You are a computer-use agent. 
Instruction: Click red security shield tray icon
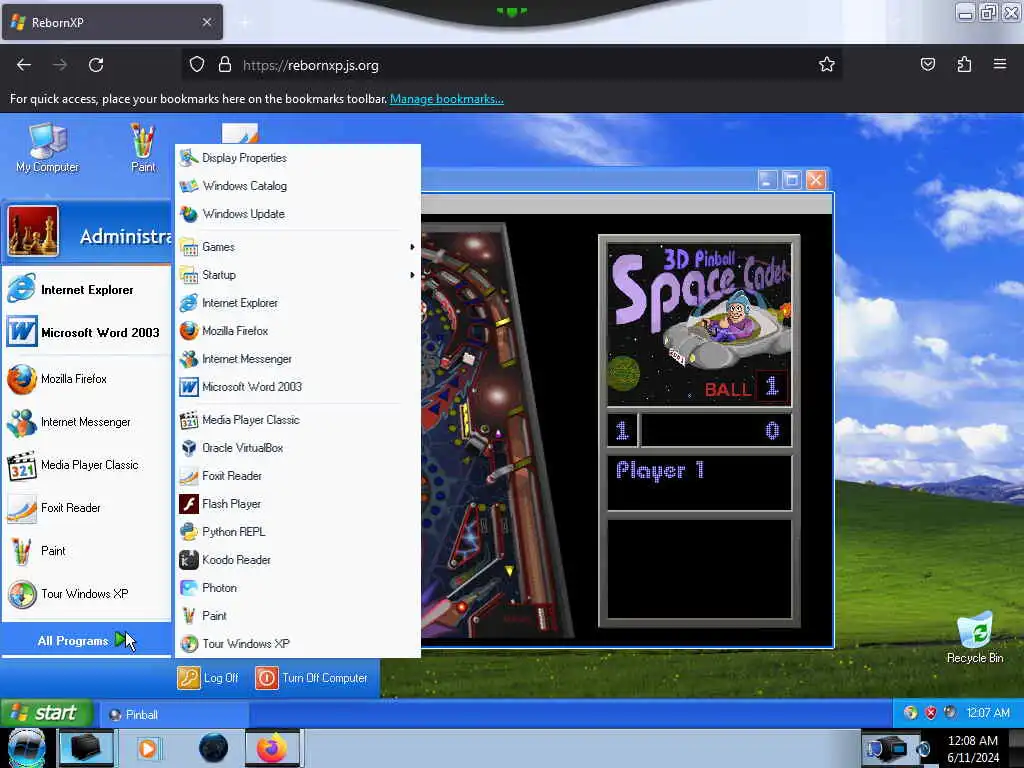click(931, 713)
